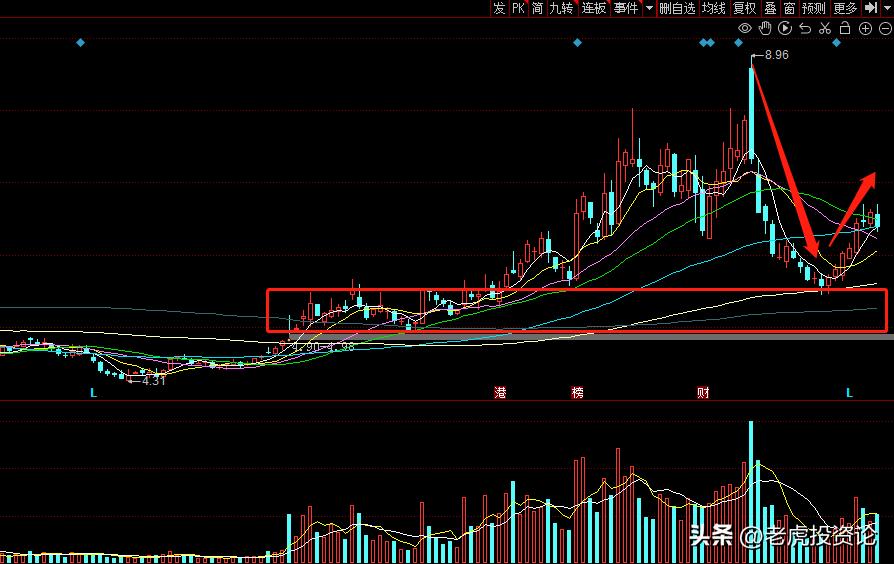Click the 8.96 high price label

(777, 55)
